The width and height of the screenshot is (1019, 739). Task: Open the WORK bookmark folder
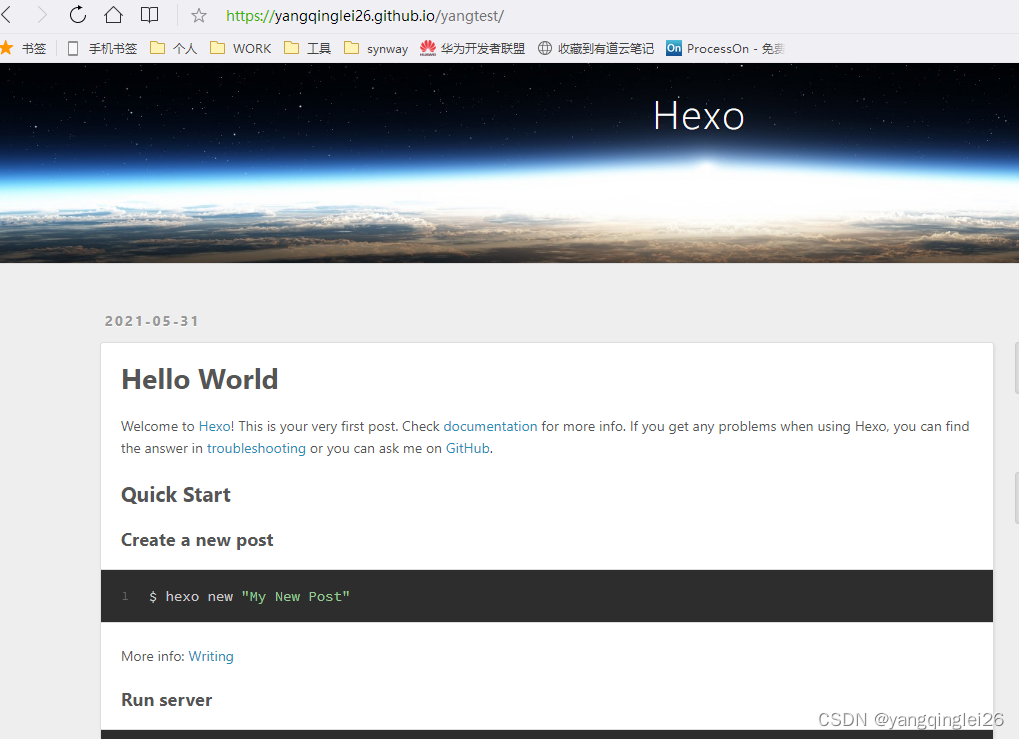coord(240,48)
